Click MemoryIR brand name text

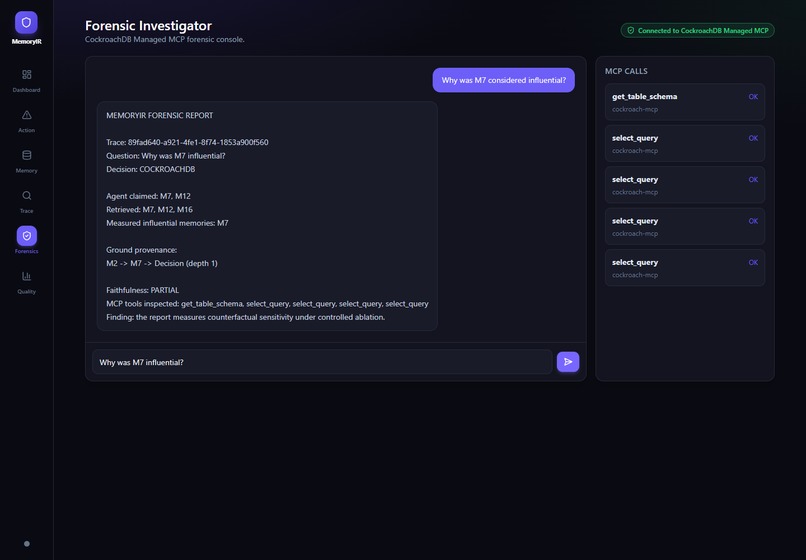[27, 42]
